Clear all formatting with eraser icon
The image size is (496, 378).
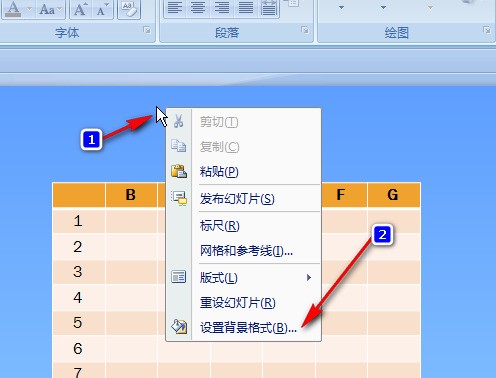pos(129,9)
